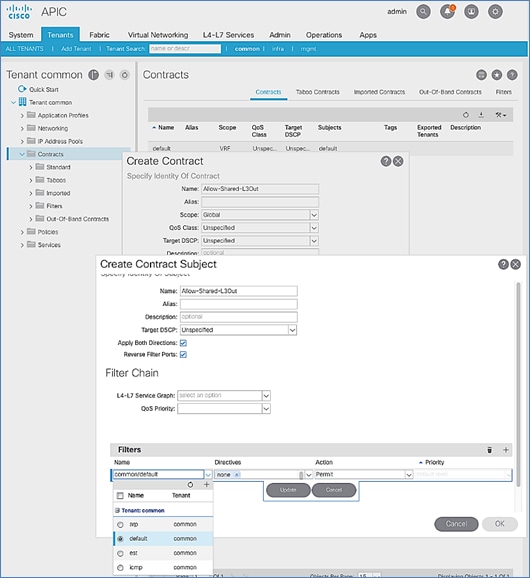Open the search icon beside admin
530x578 pixels.
pos(423,12)
